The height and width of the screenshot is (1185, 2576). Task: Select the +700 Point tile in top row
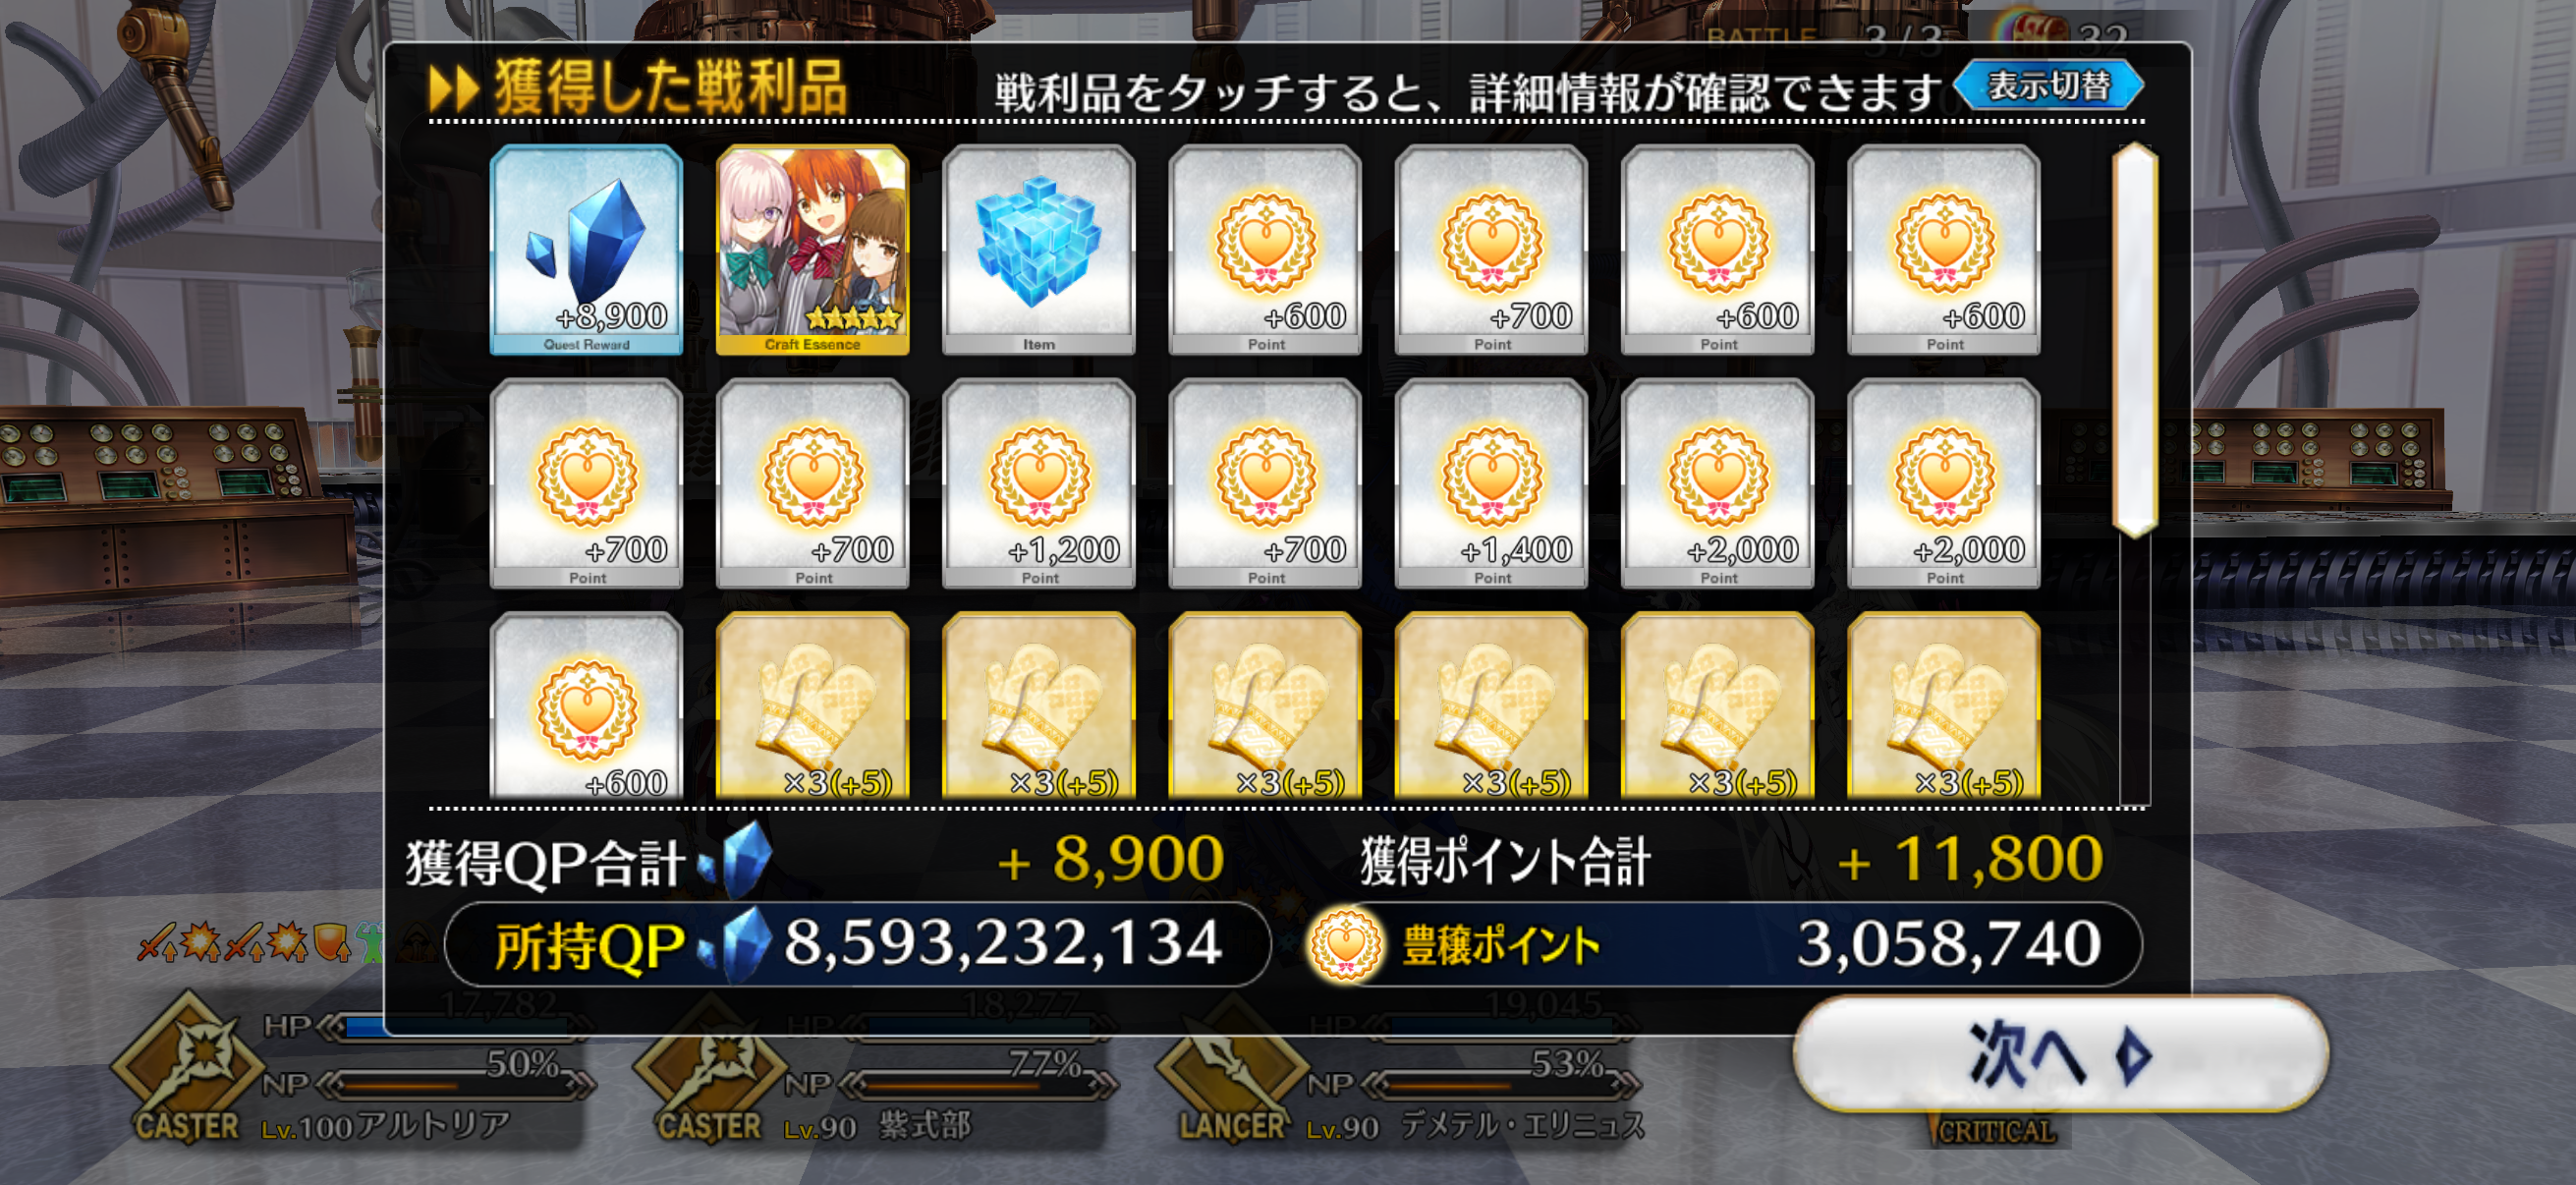coord(1491,250)
